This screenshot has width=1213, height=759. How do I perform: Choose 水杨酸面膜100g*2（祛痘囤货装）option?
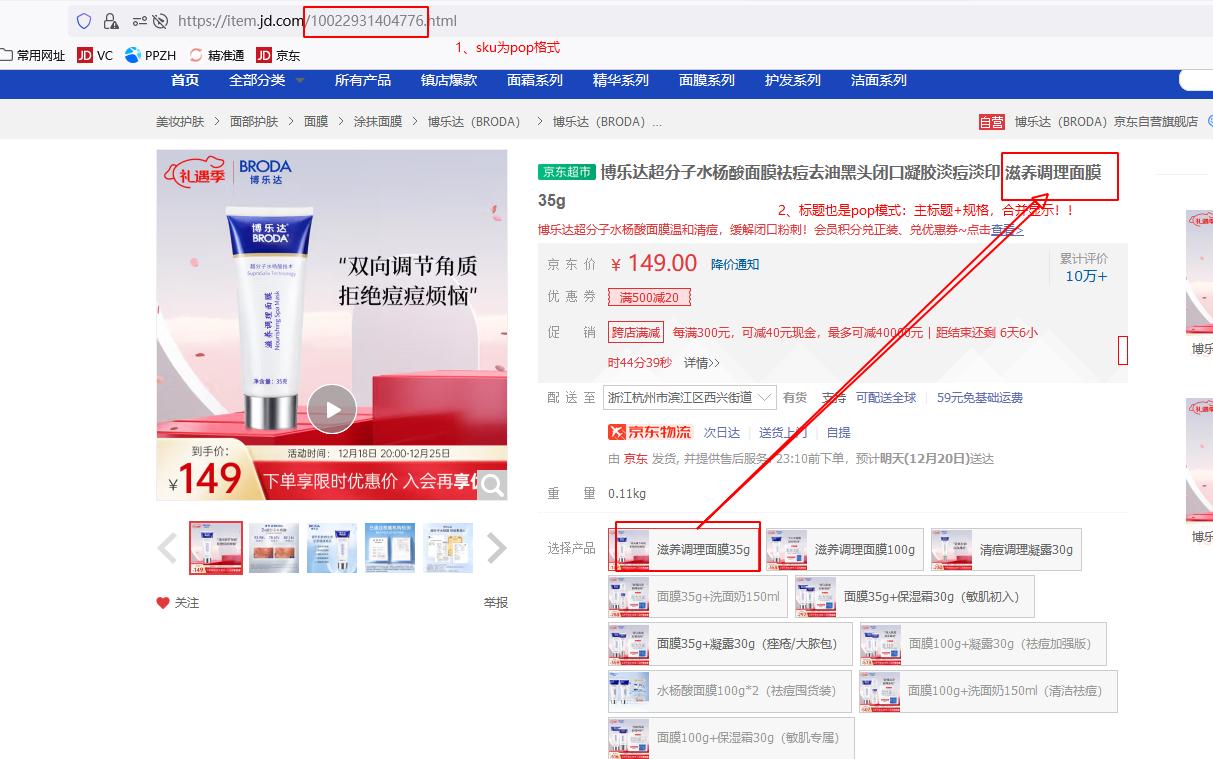pos(730,691)
